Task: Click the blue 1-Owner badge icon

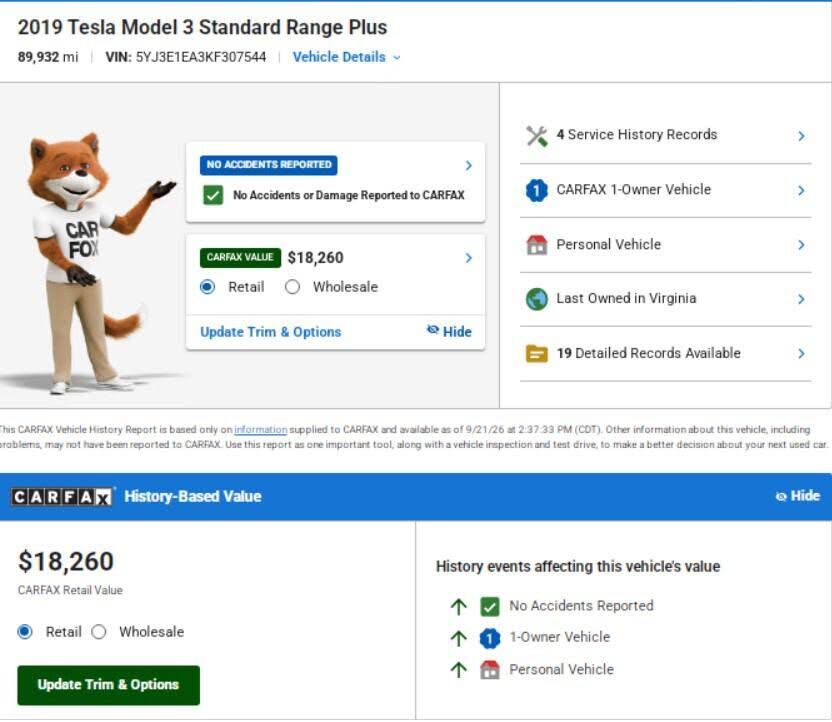Action: [x=536, y=190]
